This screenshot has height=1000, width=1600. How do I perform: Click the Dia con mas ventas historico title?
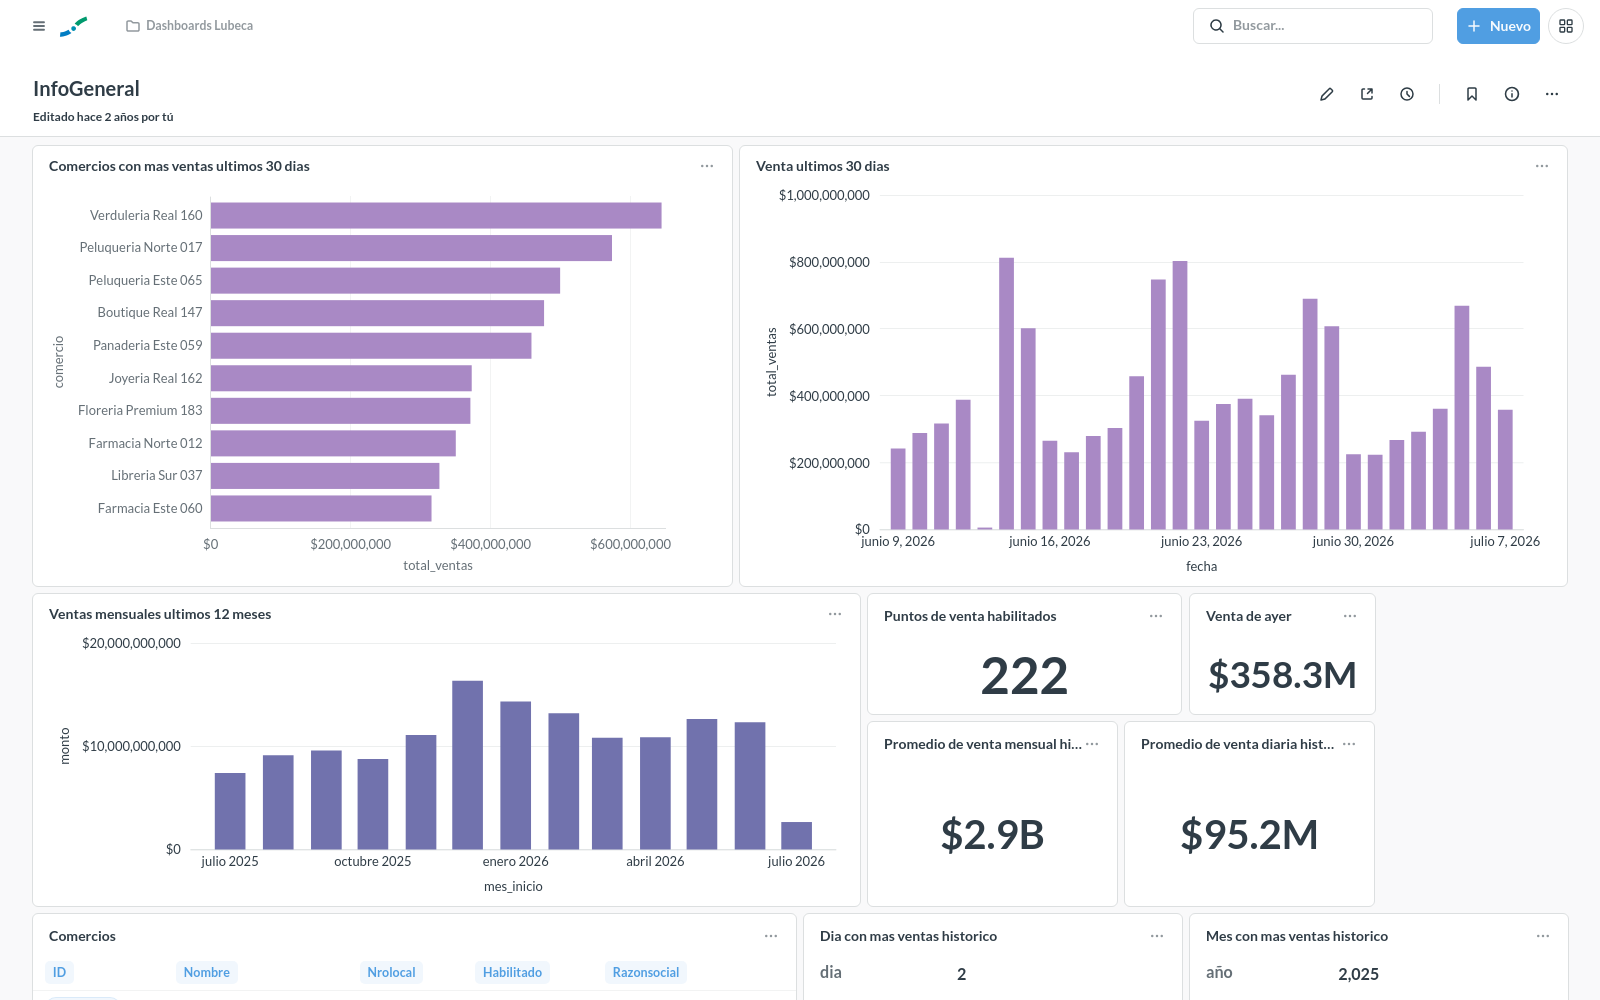tap(908, 936)
